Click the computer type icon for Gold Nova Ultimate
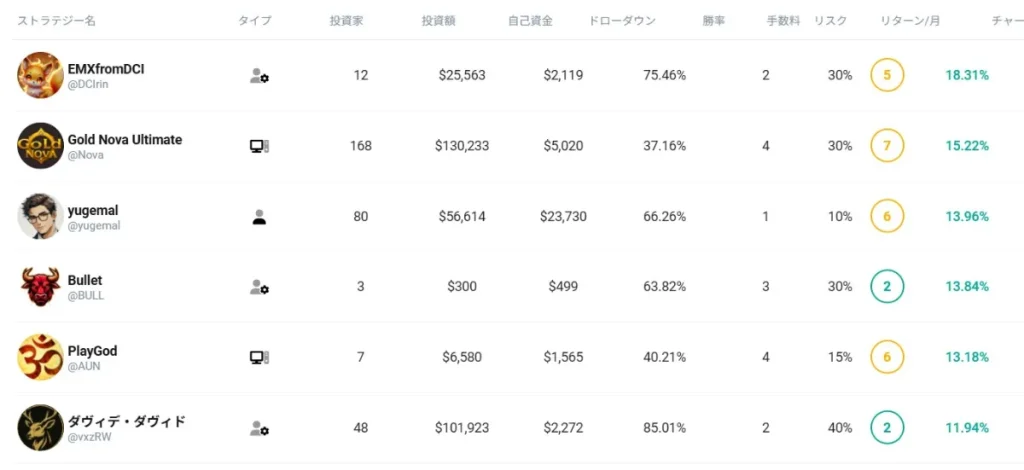Image resolution: width=1024 pixels, height=470 pixels. pos(259,146)
